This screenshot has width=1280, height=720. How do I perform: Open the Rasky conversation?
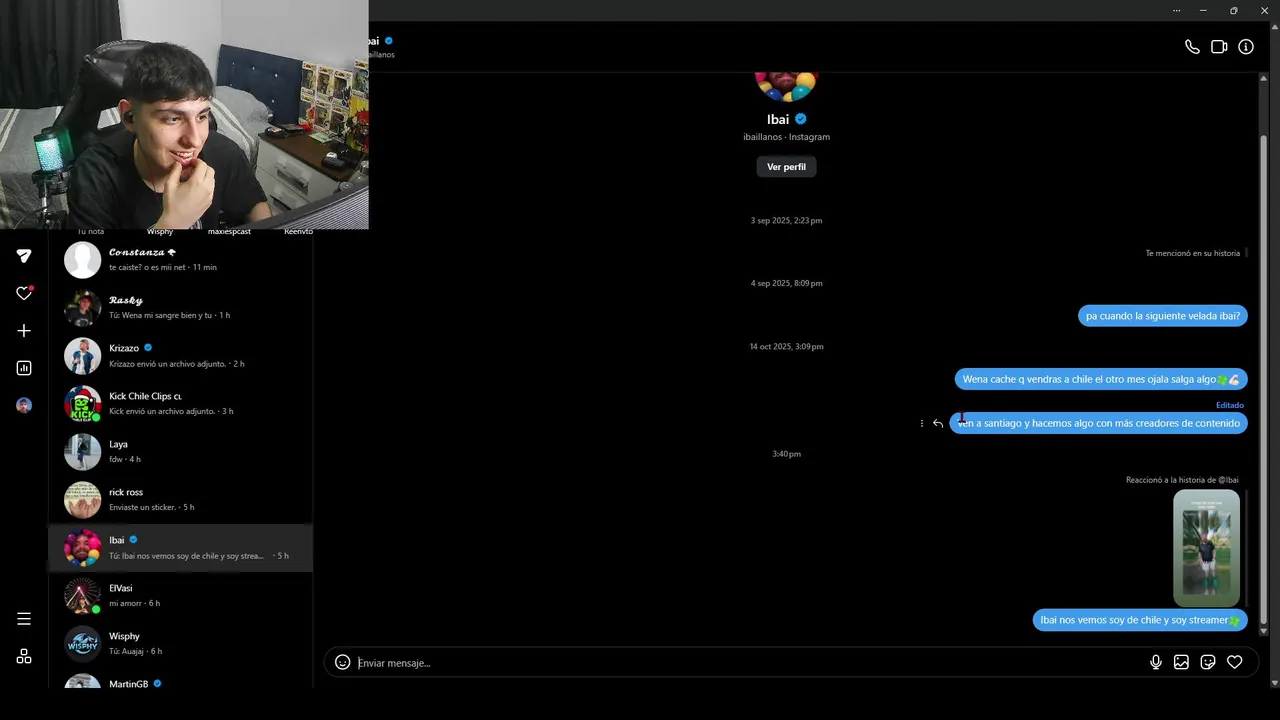180,308
